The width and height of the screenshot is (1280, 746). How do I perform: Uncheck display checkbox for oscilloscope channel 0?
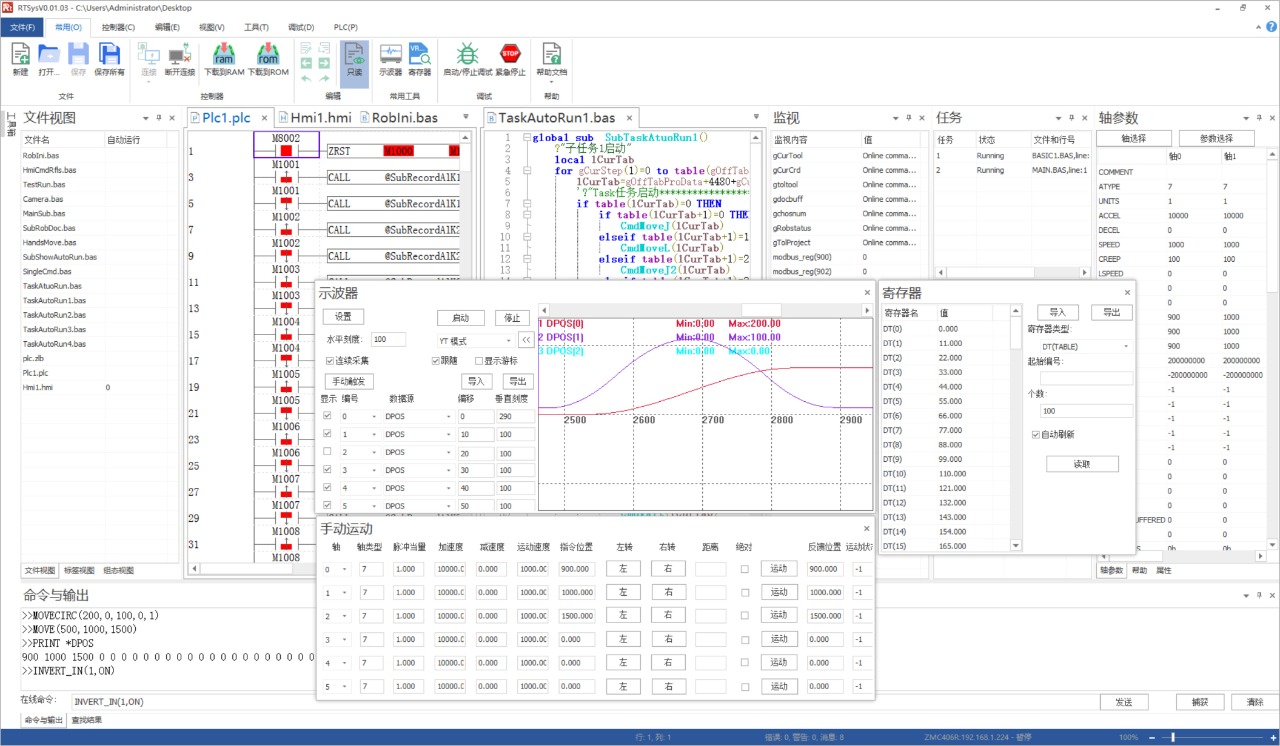tap(327, 416)
